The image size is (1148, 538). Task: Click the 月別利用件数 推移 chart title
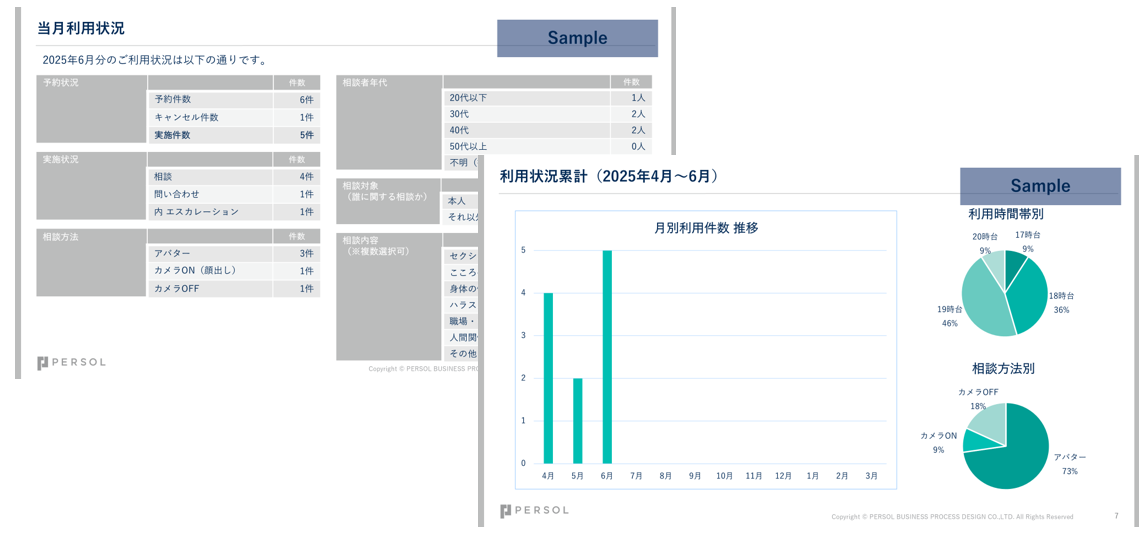(705, 228)
